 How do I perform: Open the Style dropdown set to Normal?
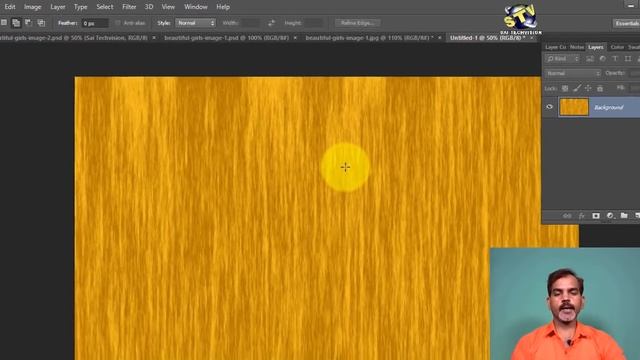point(196,23)
